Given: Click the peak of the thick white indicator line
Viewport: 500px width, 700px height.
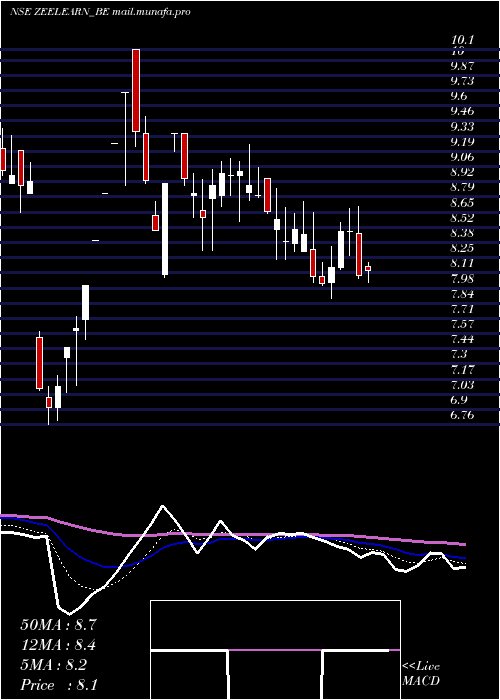Looking at the screenshot, I should tap(162, 506).
